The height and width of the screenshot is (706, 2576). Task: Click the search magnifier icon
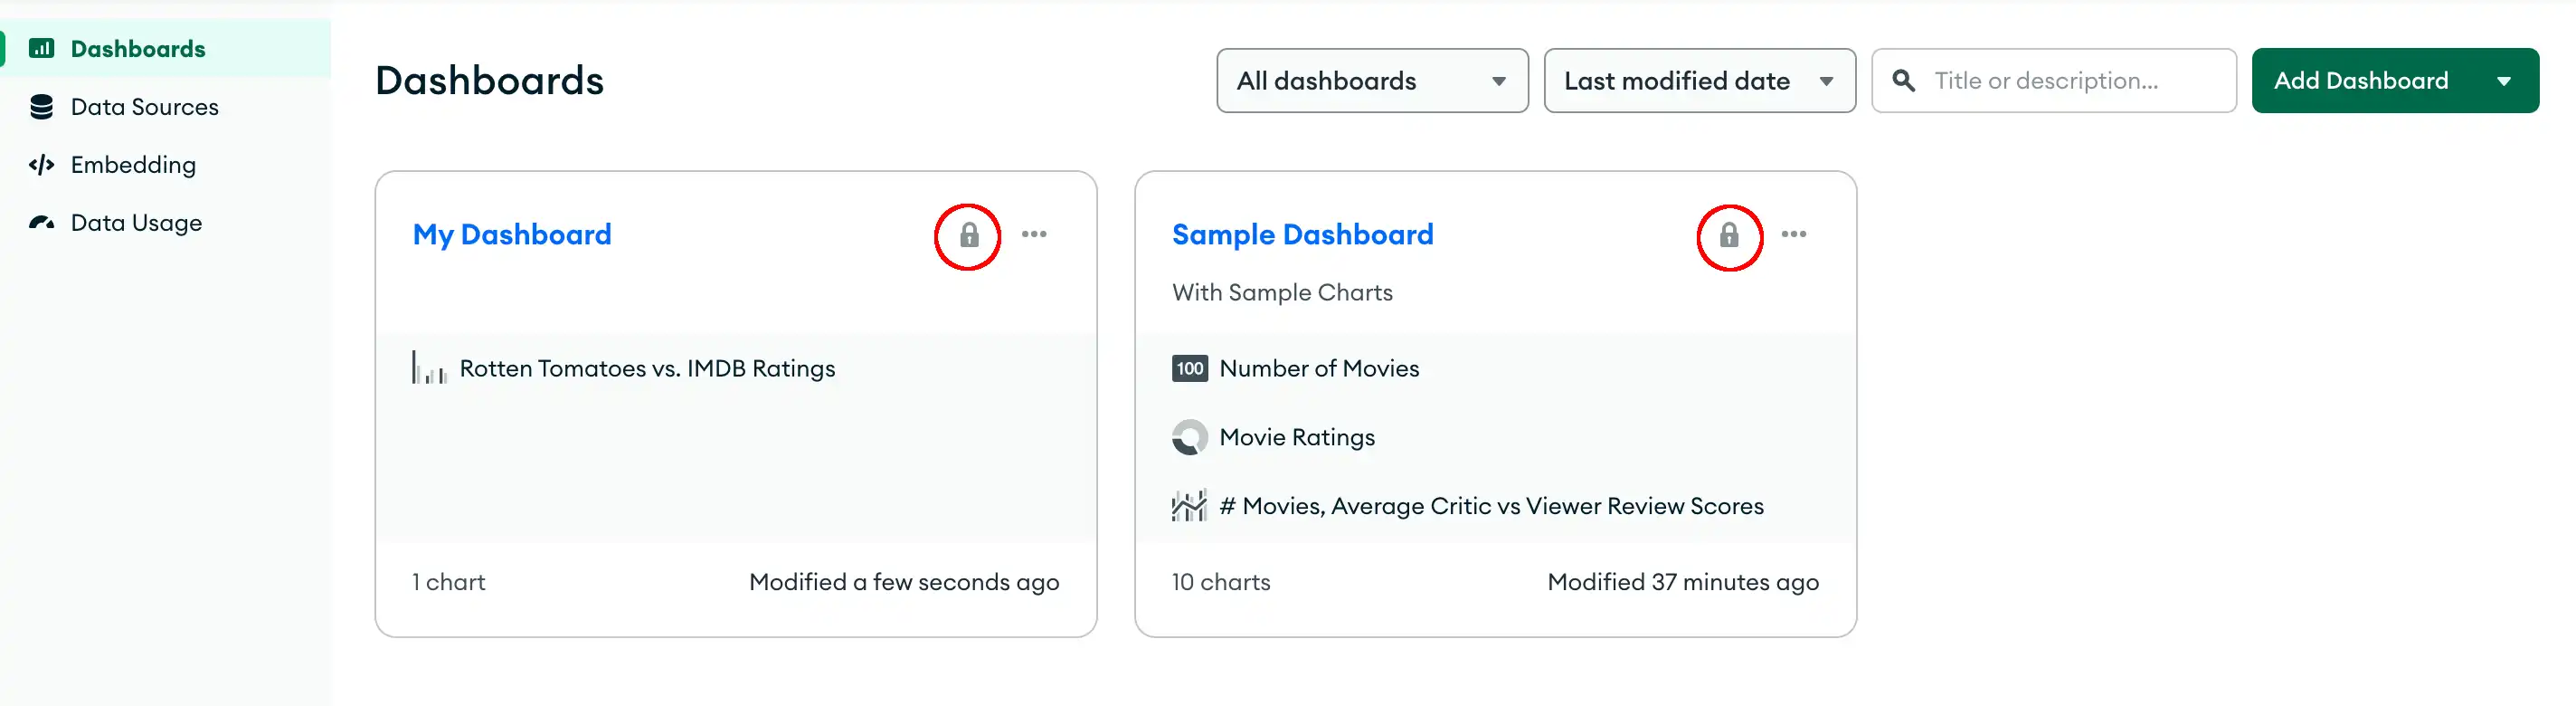(1903, 80)
